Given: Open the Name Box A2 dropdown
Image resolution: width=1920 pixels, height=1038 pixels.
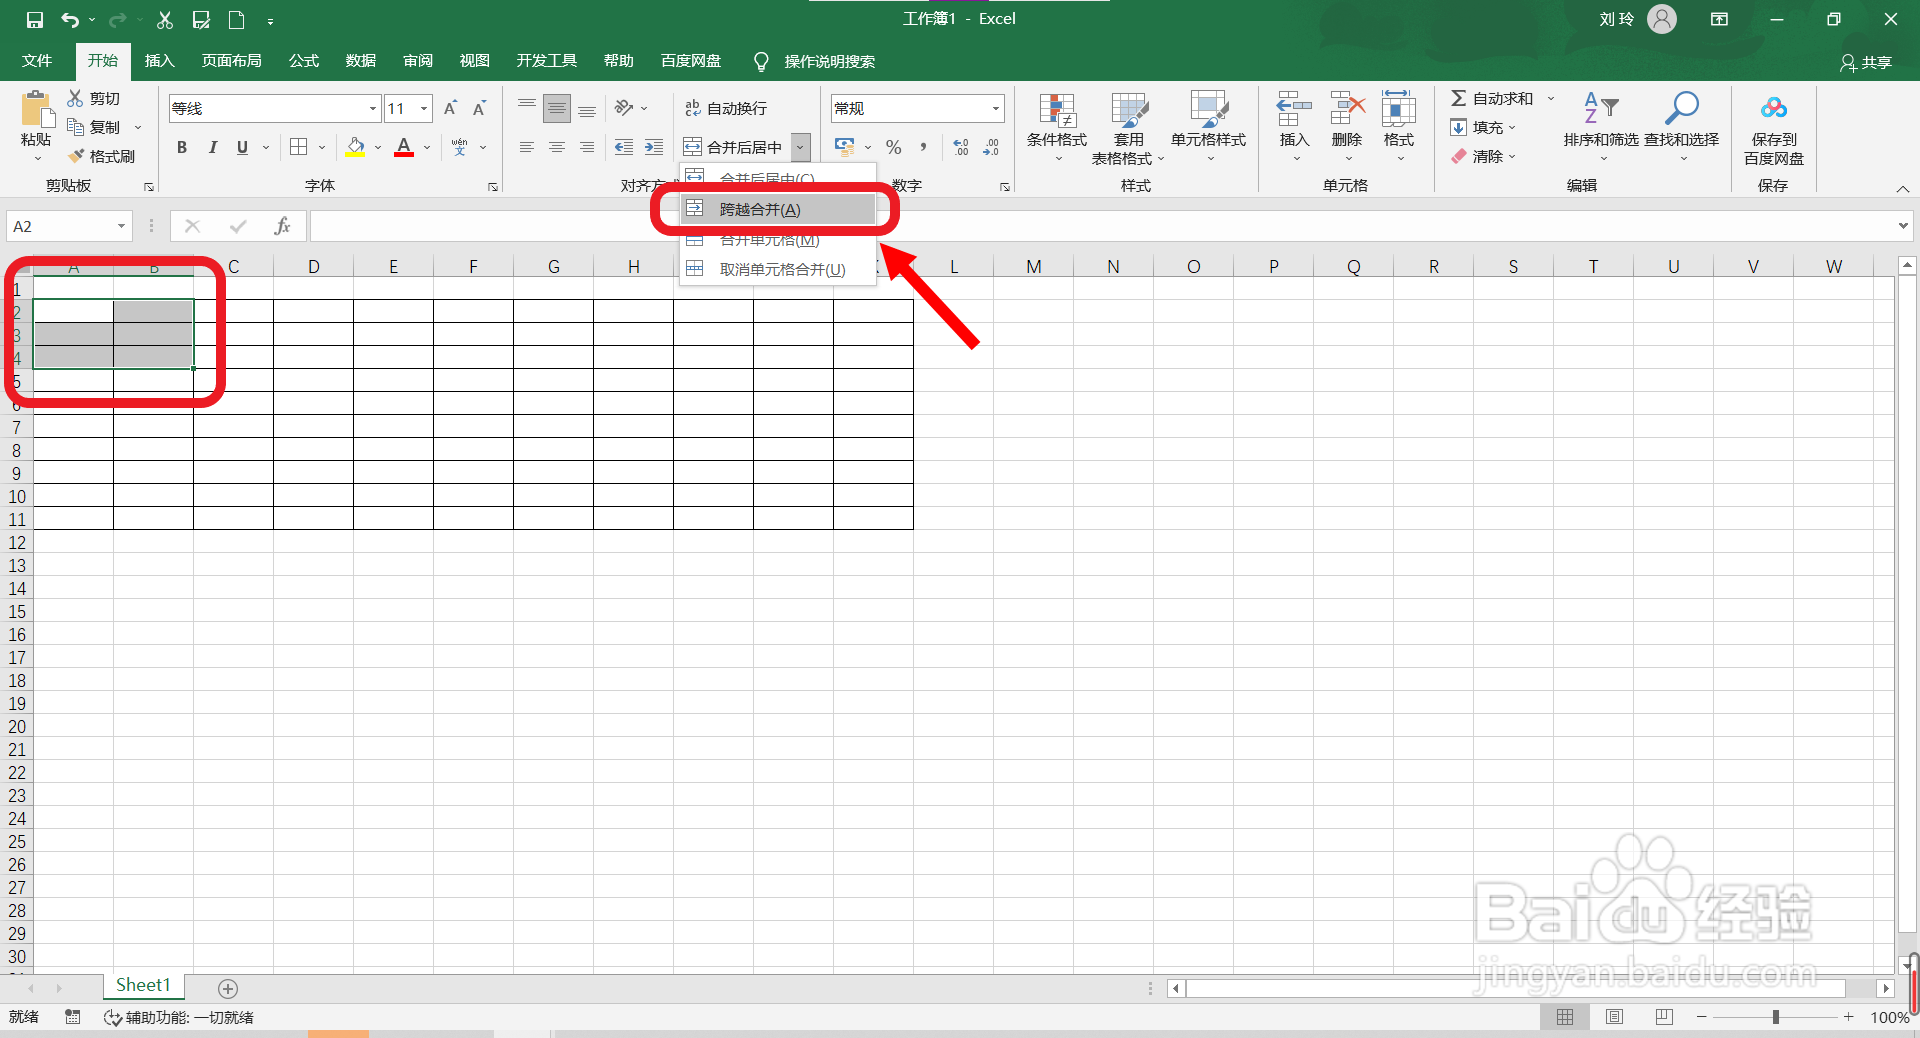Looking at the screenshot, I should point(121,226).
